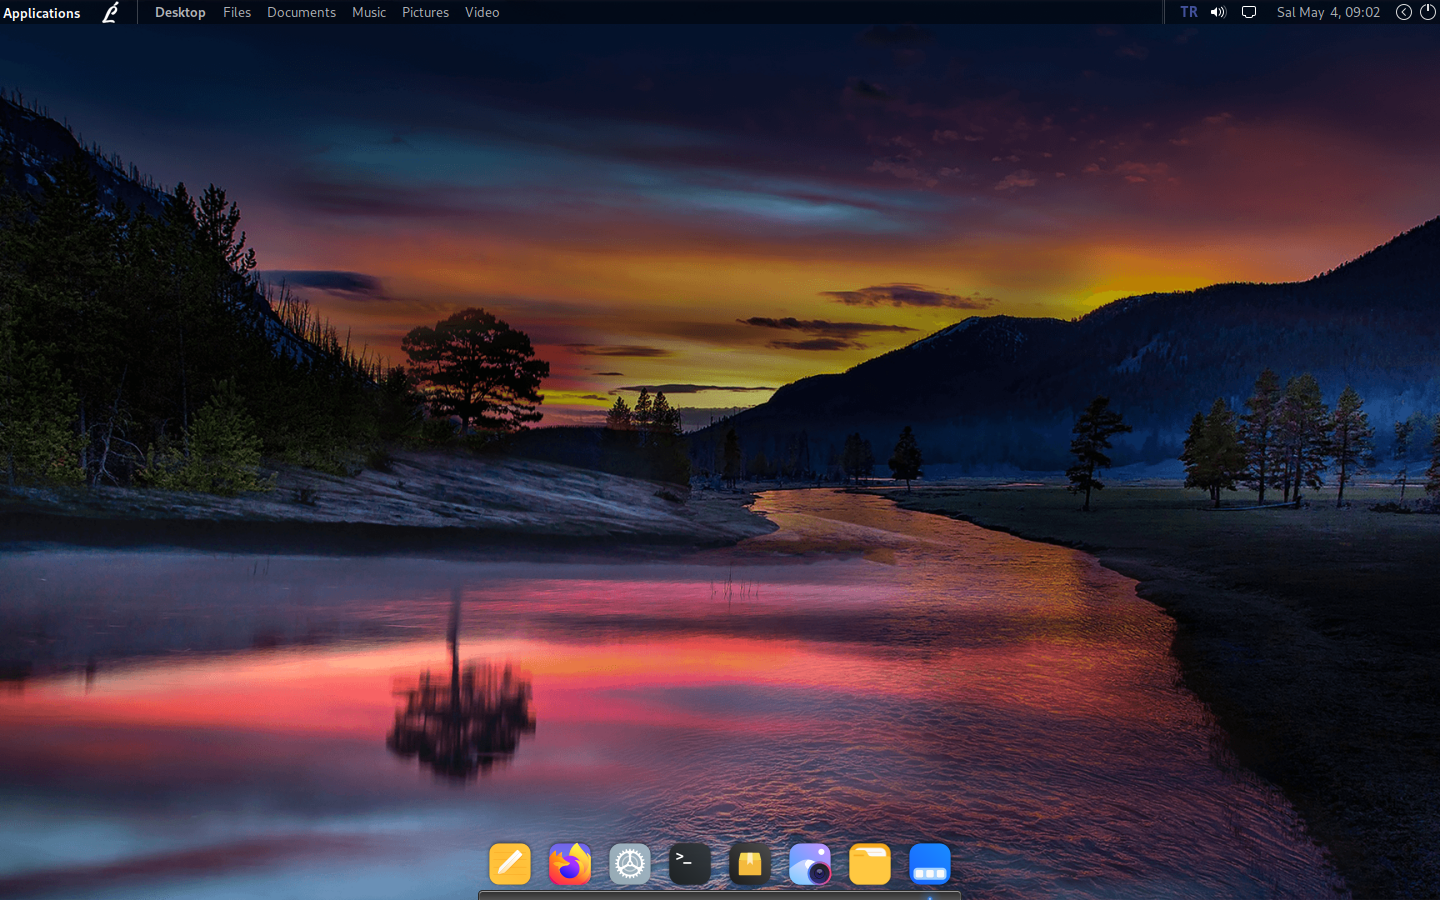Open the package/archive app in dock

(750, 864)
